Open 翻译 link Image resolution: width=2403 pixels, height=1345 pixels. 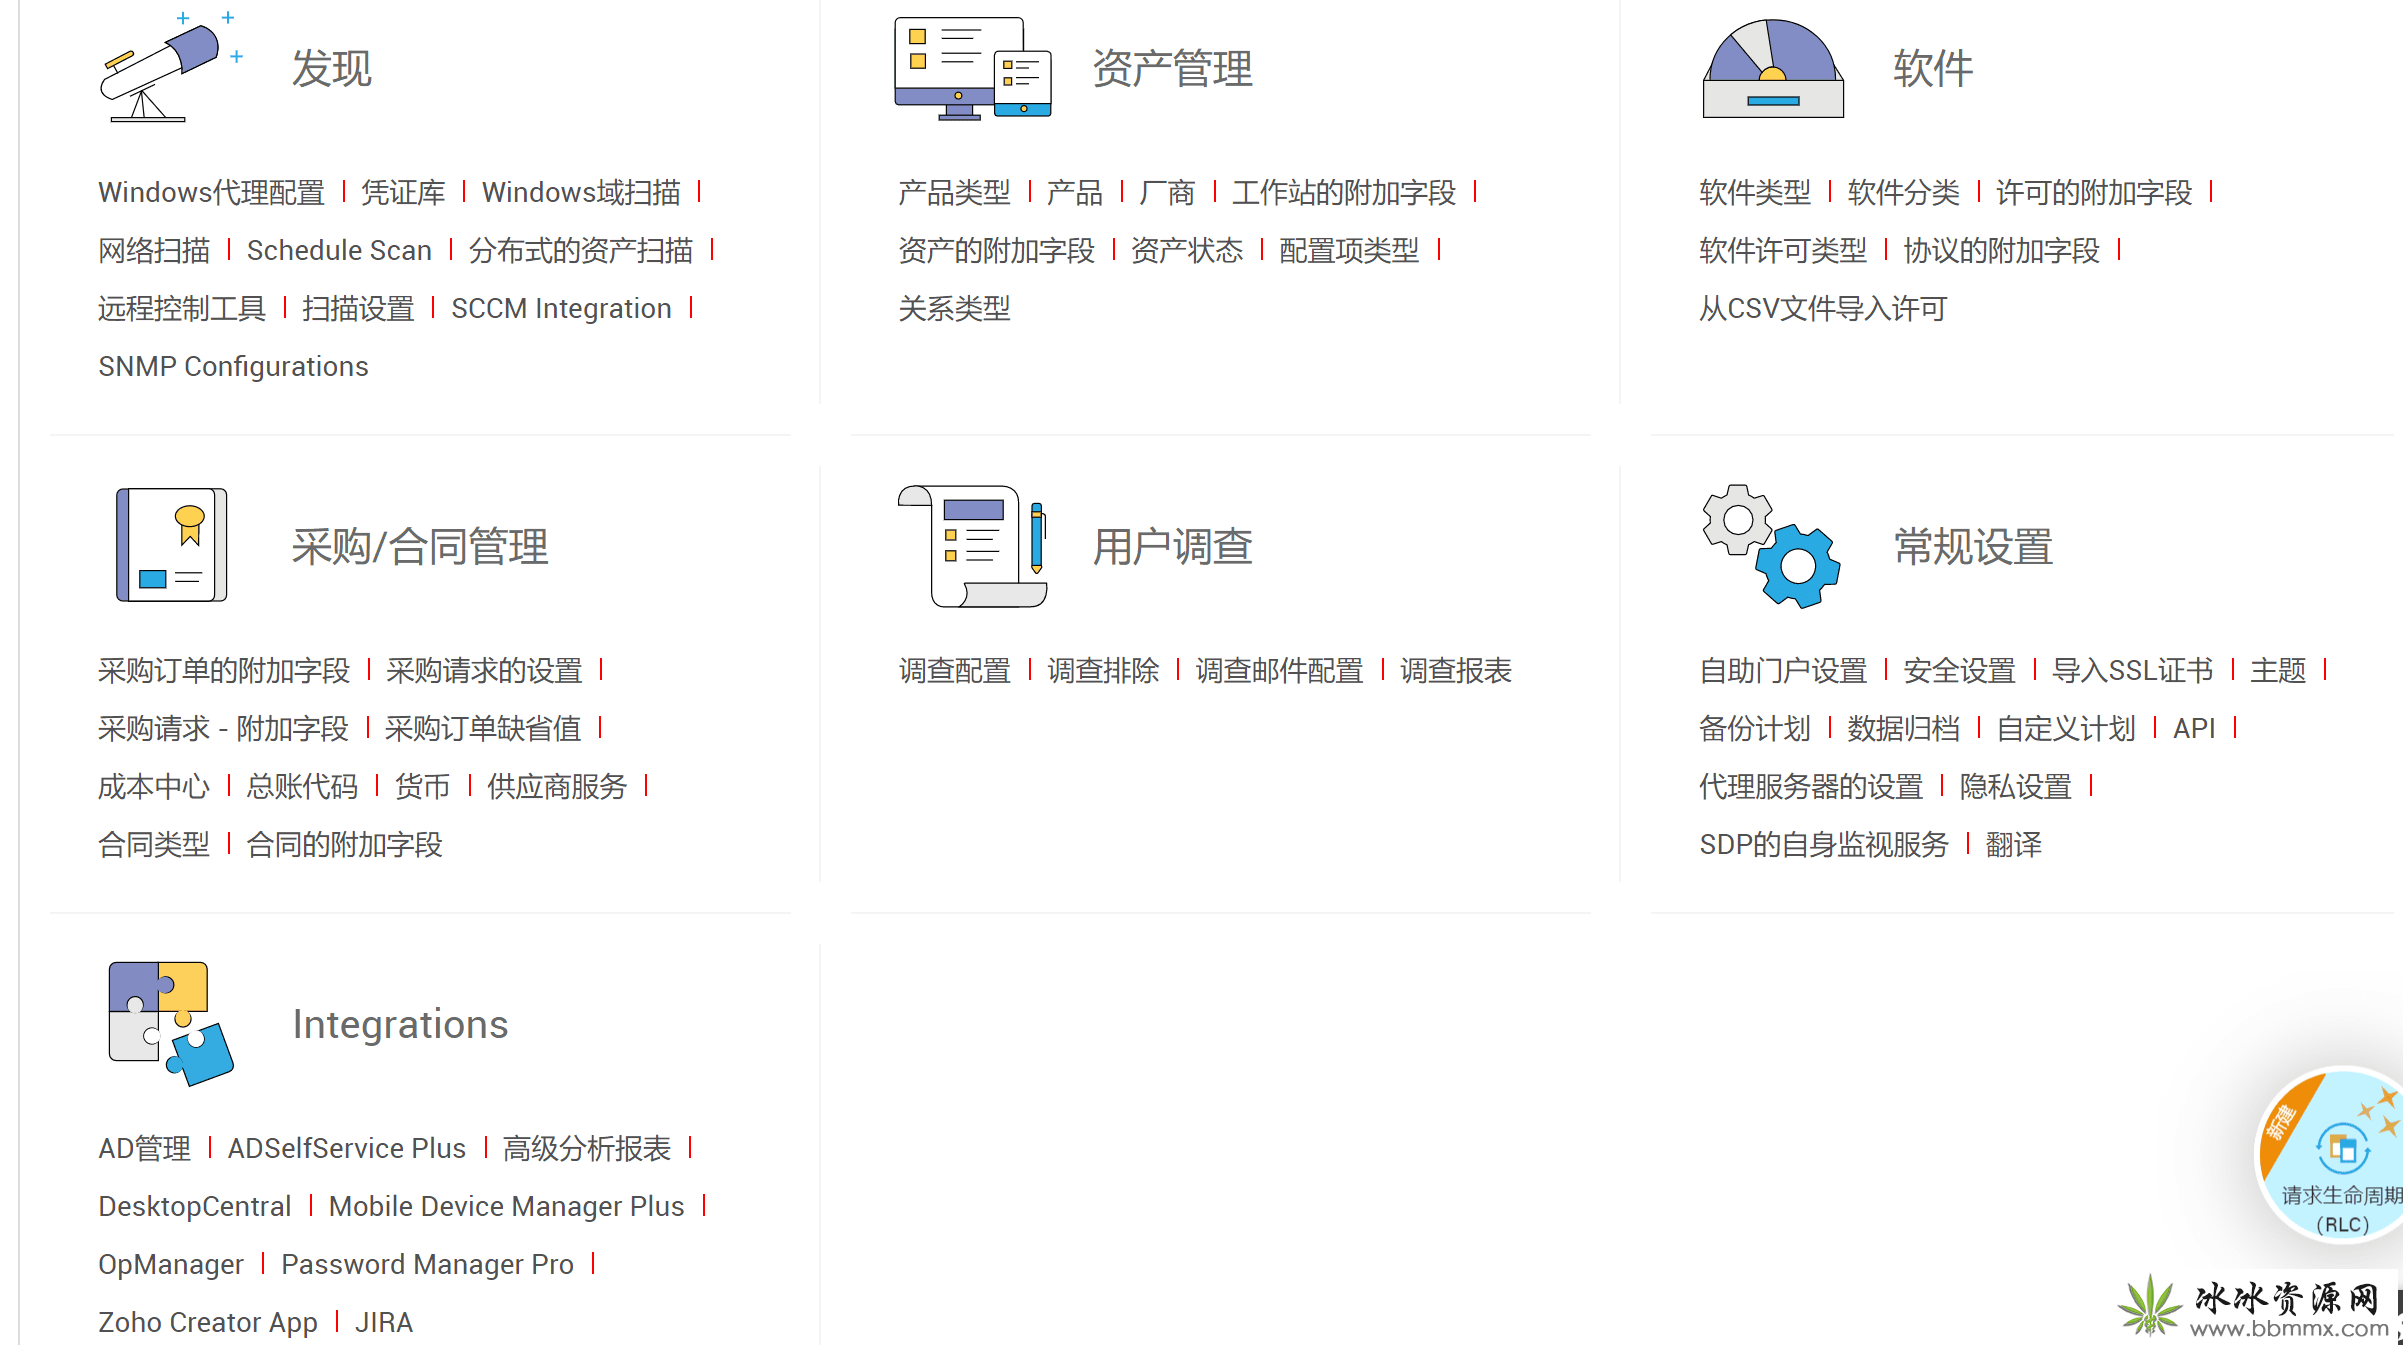2014,844
